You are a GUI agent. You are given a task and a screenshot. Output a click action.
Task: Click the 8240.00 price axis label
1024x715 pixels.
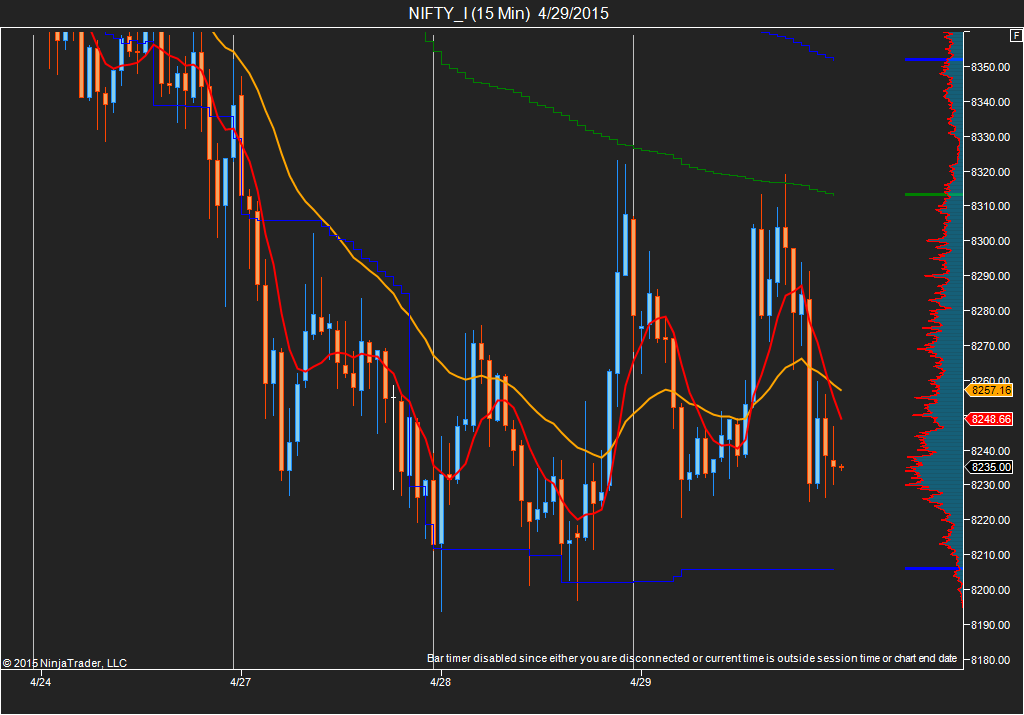pos(990,451)
